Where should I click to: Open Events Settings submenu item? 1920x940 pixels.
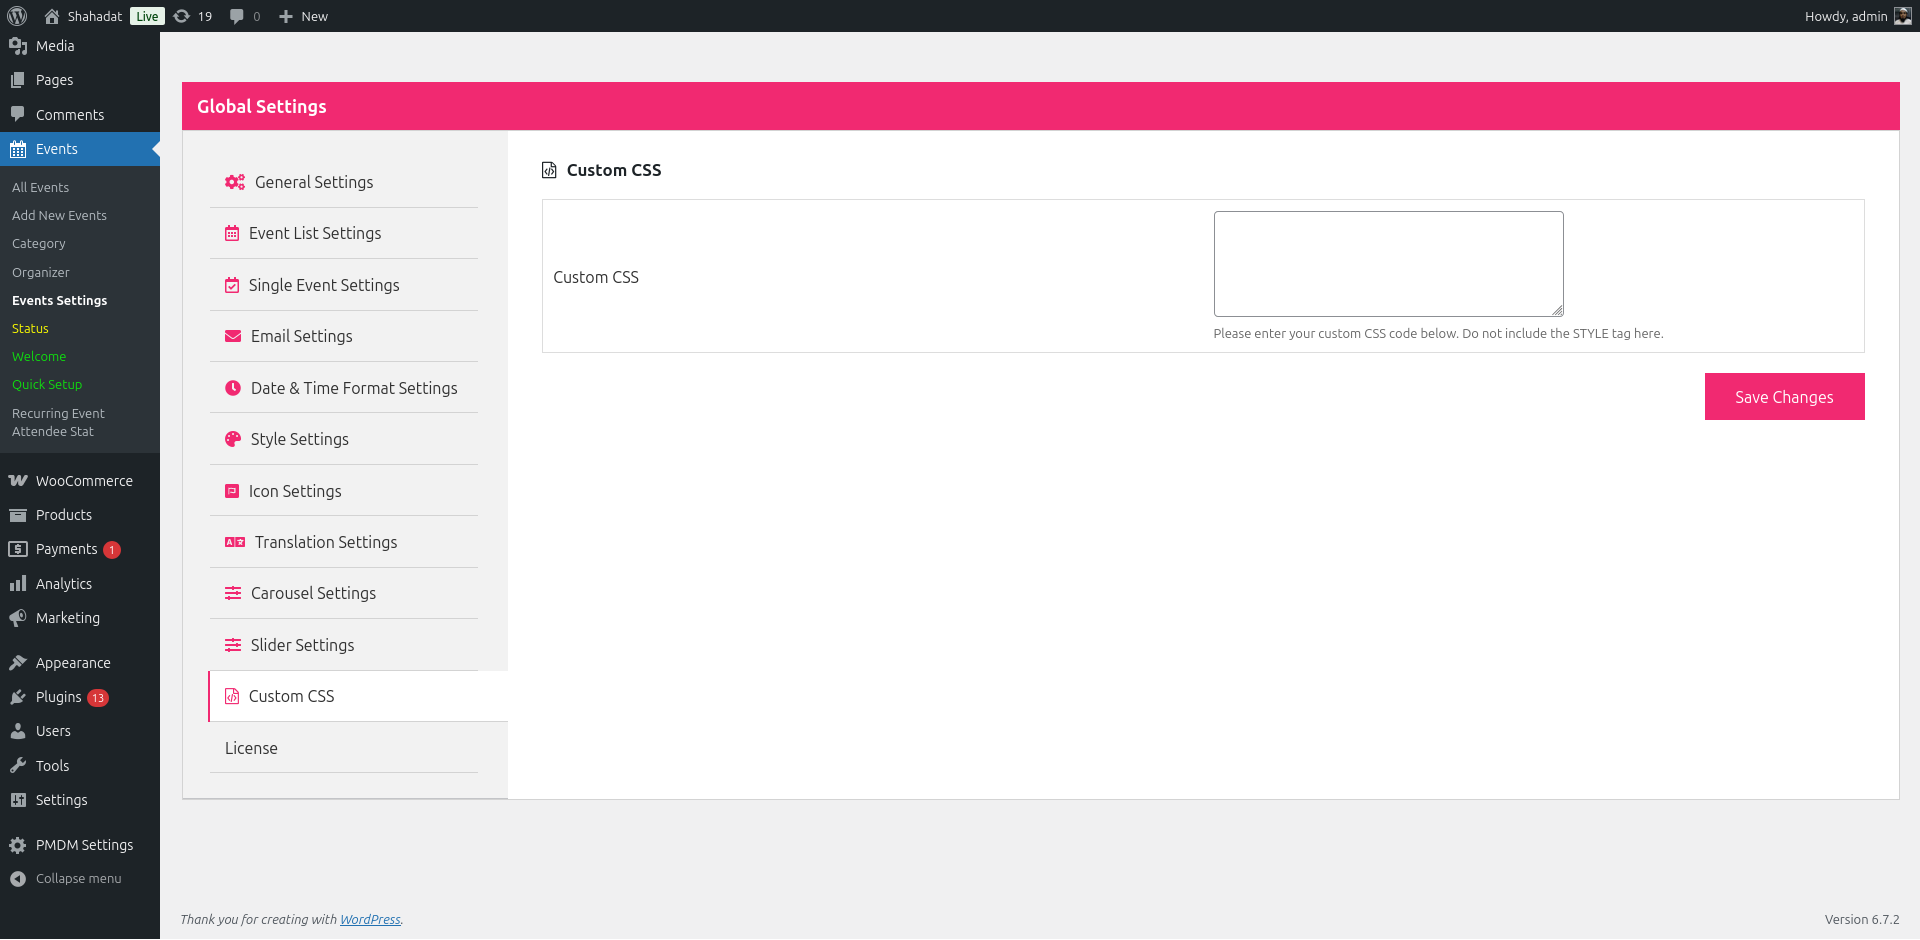[60, 300]
